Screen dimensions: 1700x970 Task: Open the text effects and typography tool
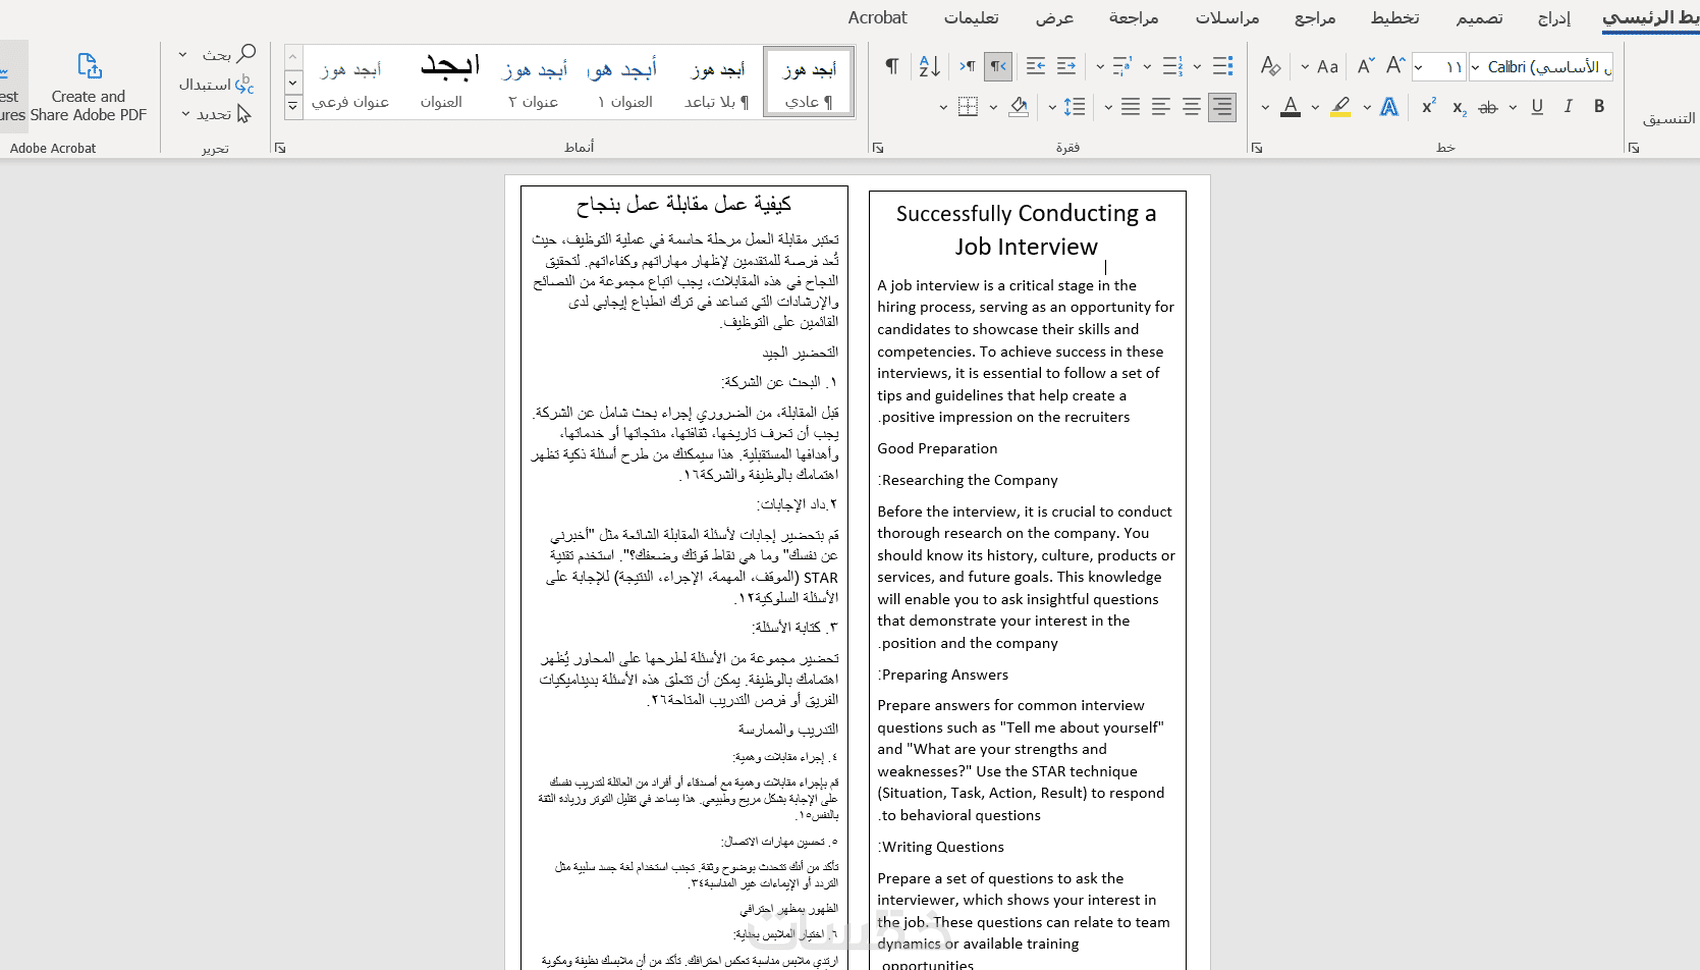pos(1389,107)
